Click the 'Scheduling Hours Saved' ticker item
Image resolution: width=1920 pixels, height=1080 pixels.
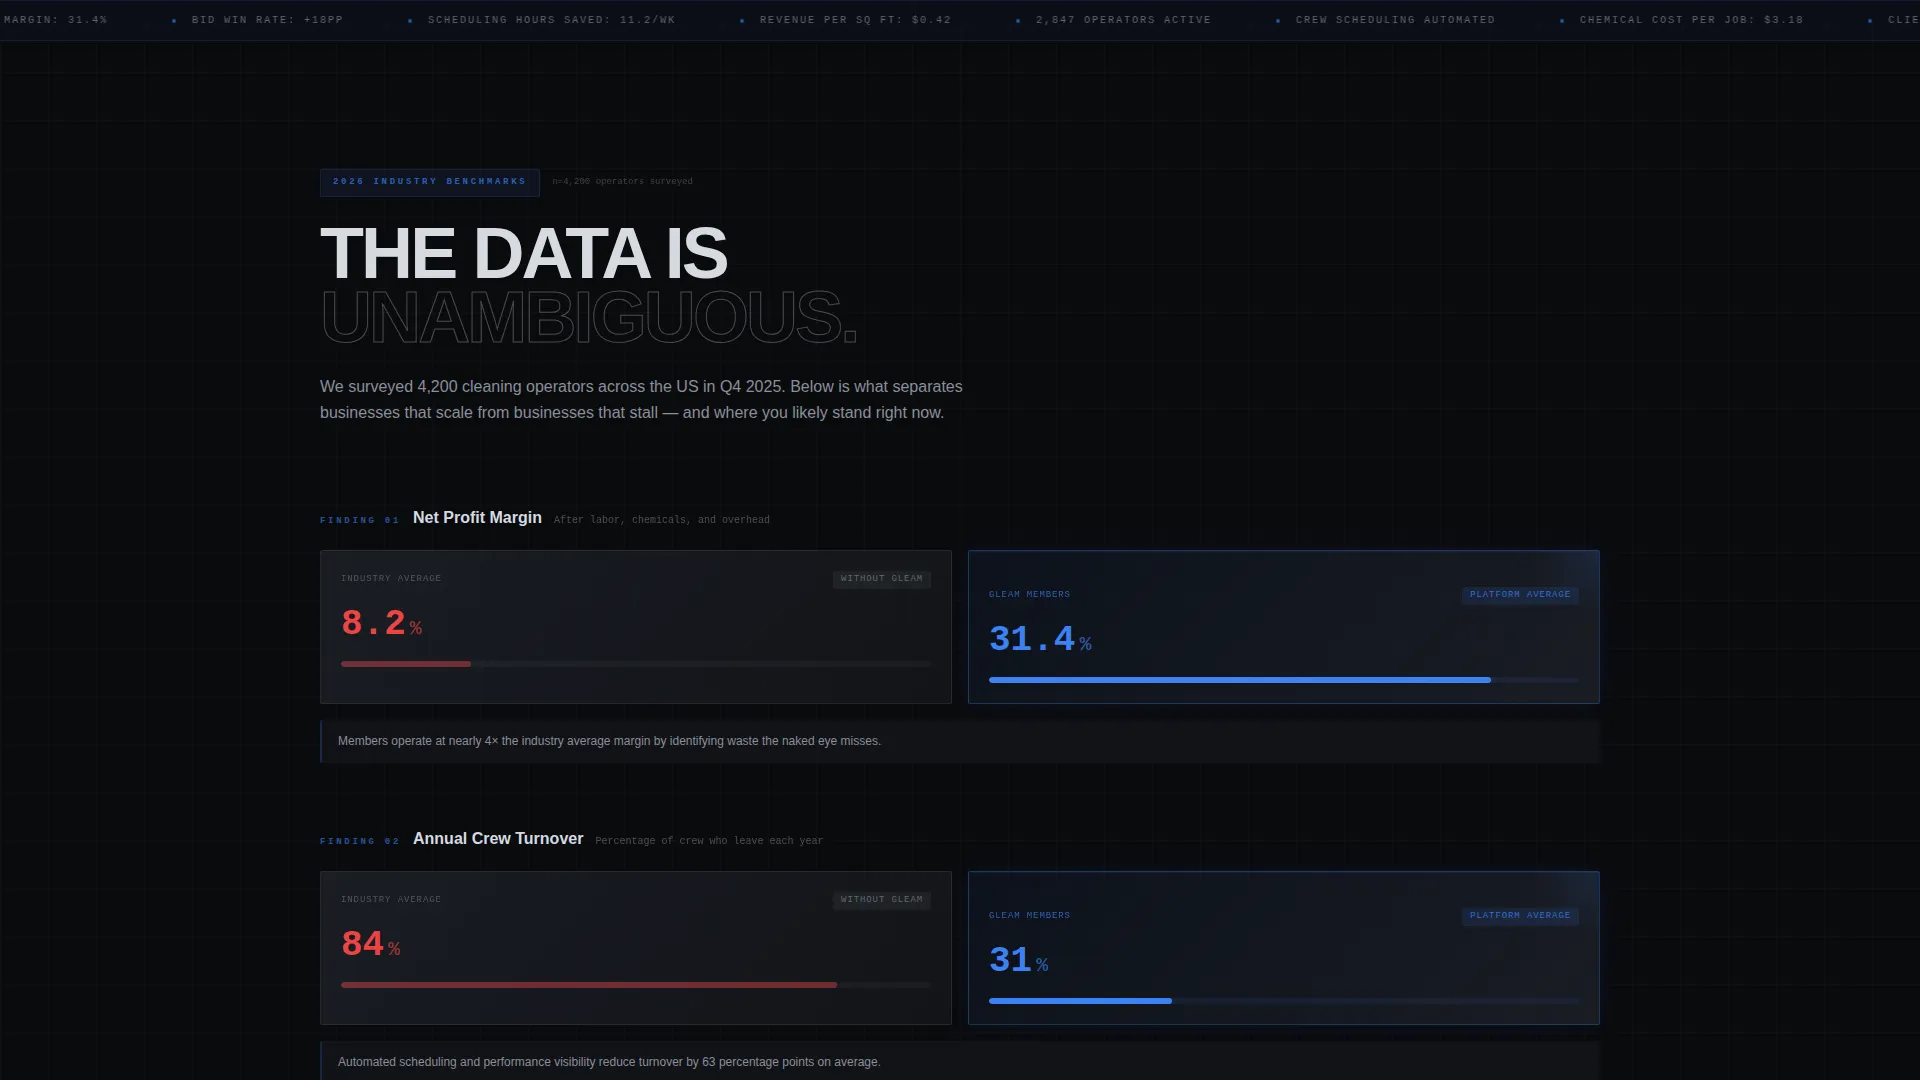point(551,20)
